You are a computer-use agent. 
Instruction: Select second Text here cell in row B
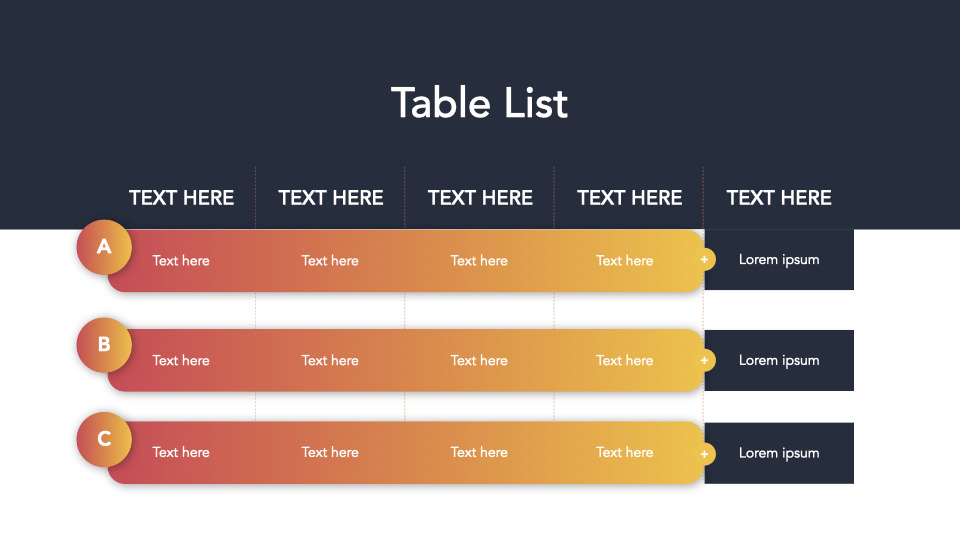point(330,361)
